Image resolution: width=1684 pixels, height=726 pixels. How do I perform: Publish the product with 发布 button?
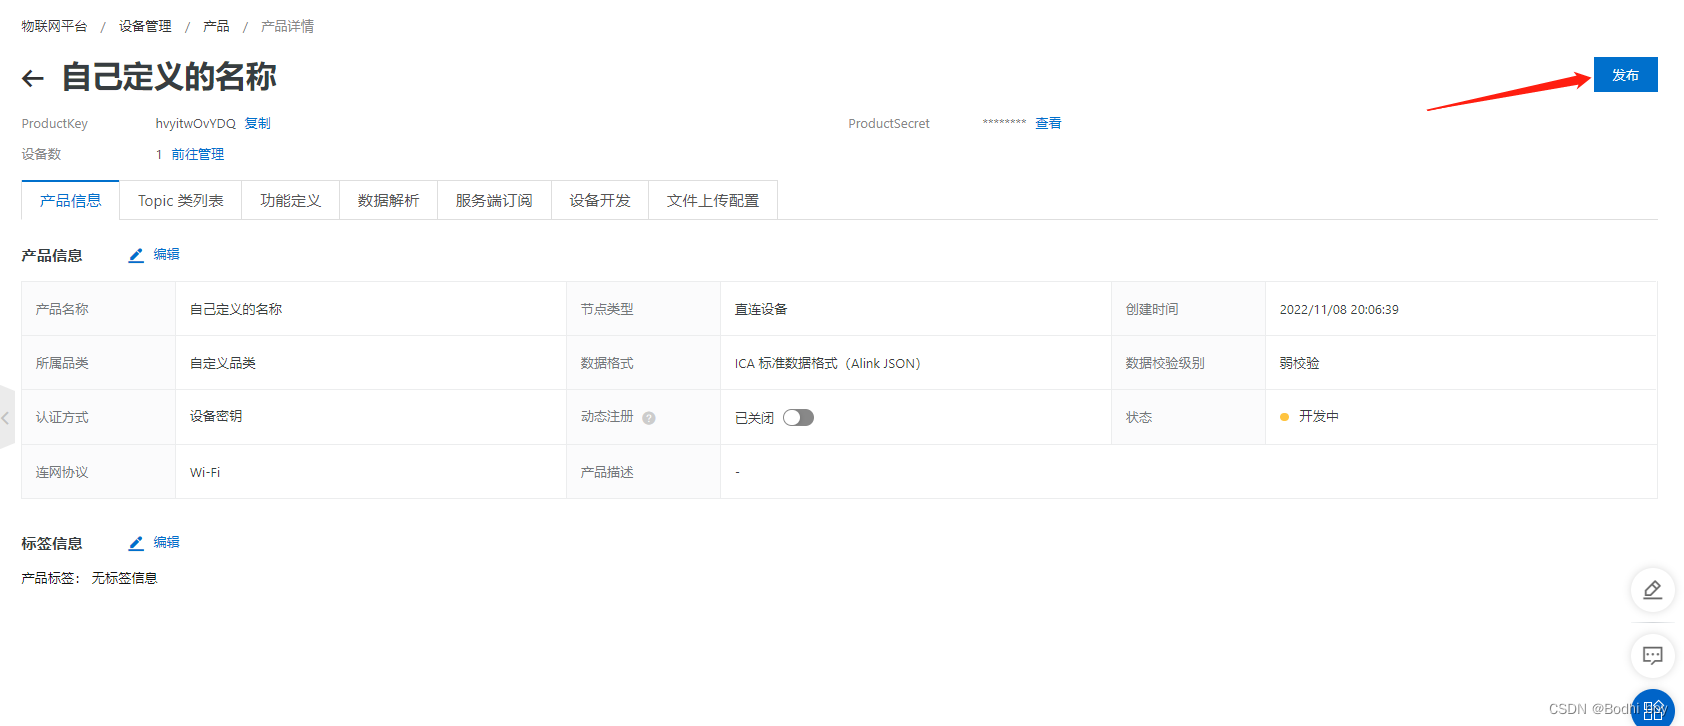pos(1625,75)
